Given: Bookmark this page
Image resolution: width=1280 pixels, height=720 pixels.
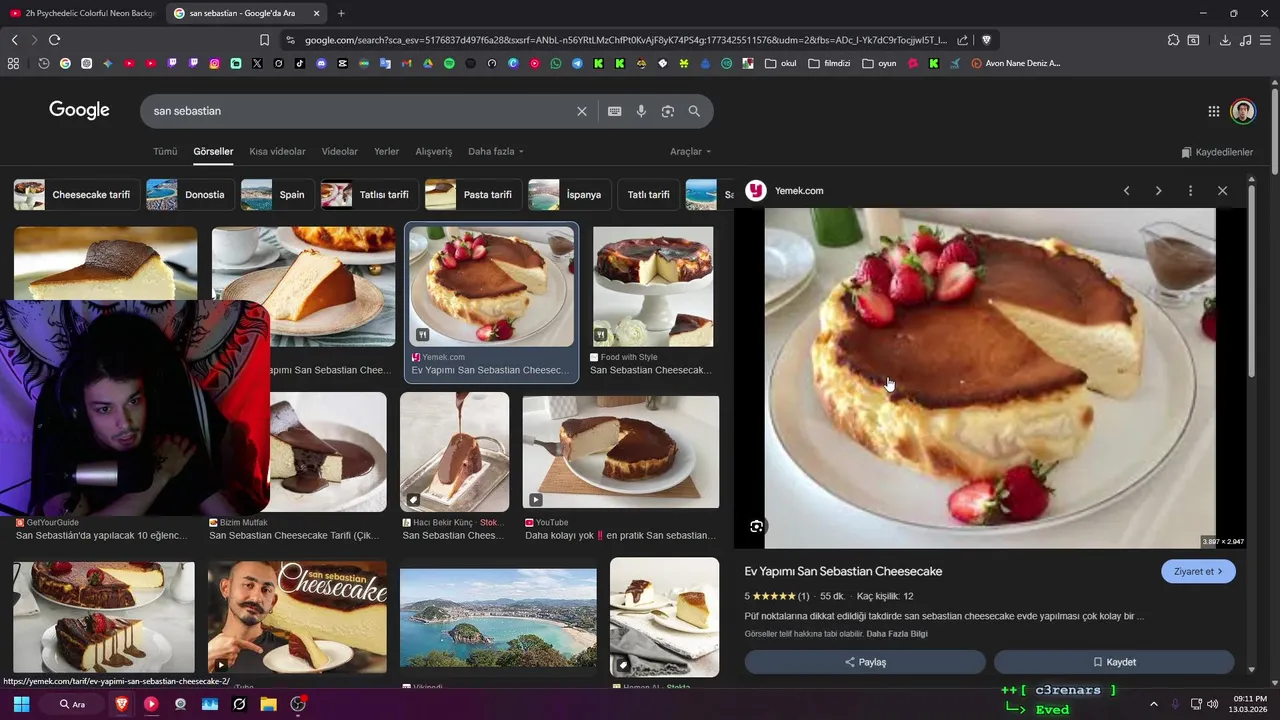Looking at the screenshot, I should coord(264,40).
